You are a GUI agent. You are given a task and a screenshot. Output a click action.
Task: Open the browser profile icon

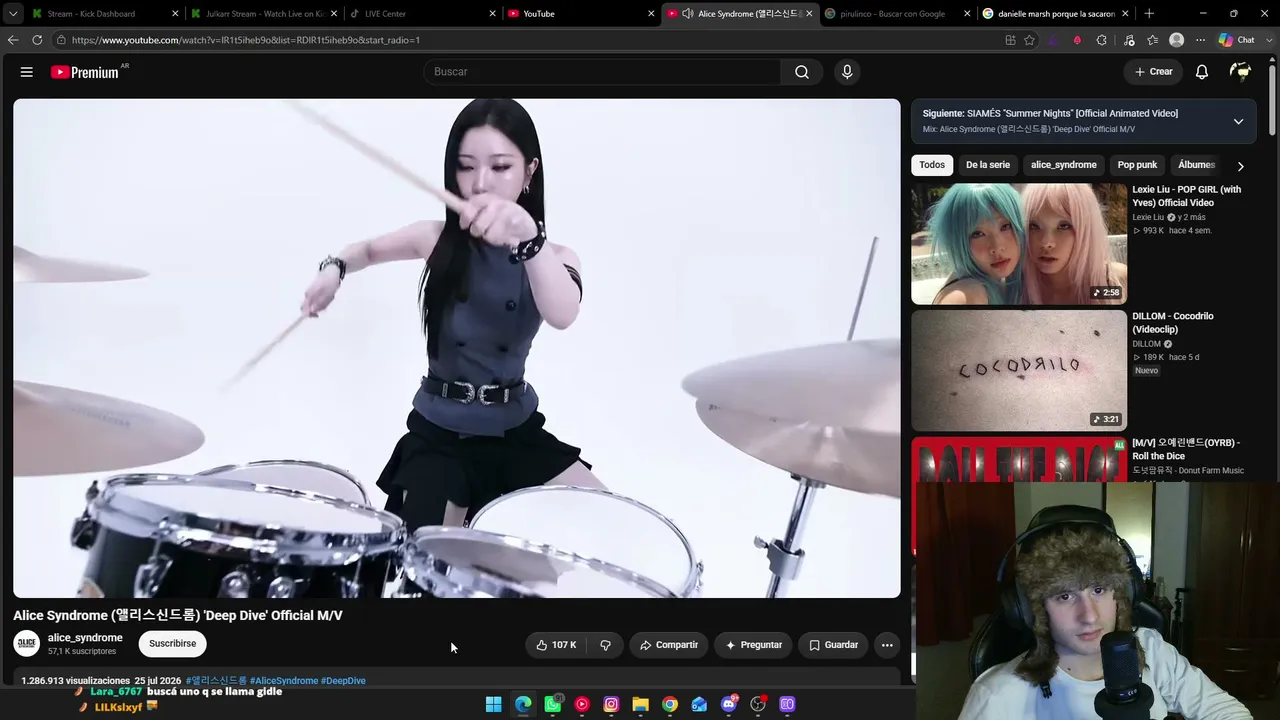pos(1177,40)
